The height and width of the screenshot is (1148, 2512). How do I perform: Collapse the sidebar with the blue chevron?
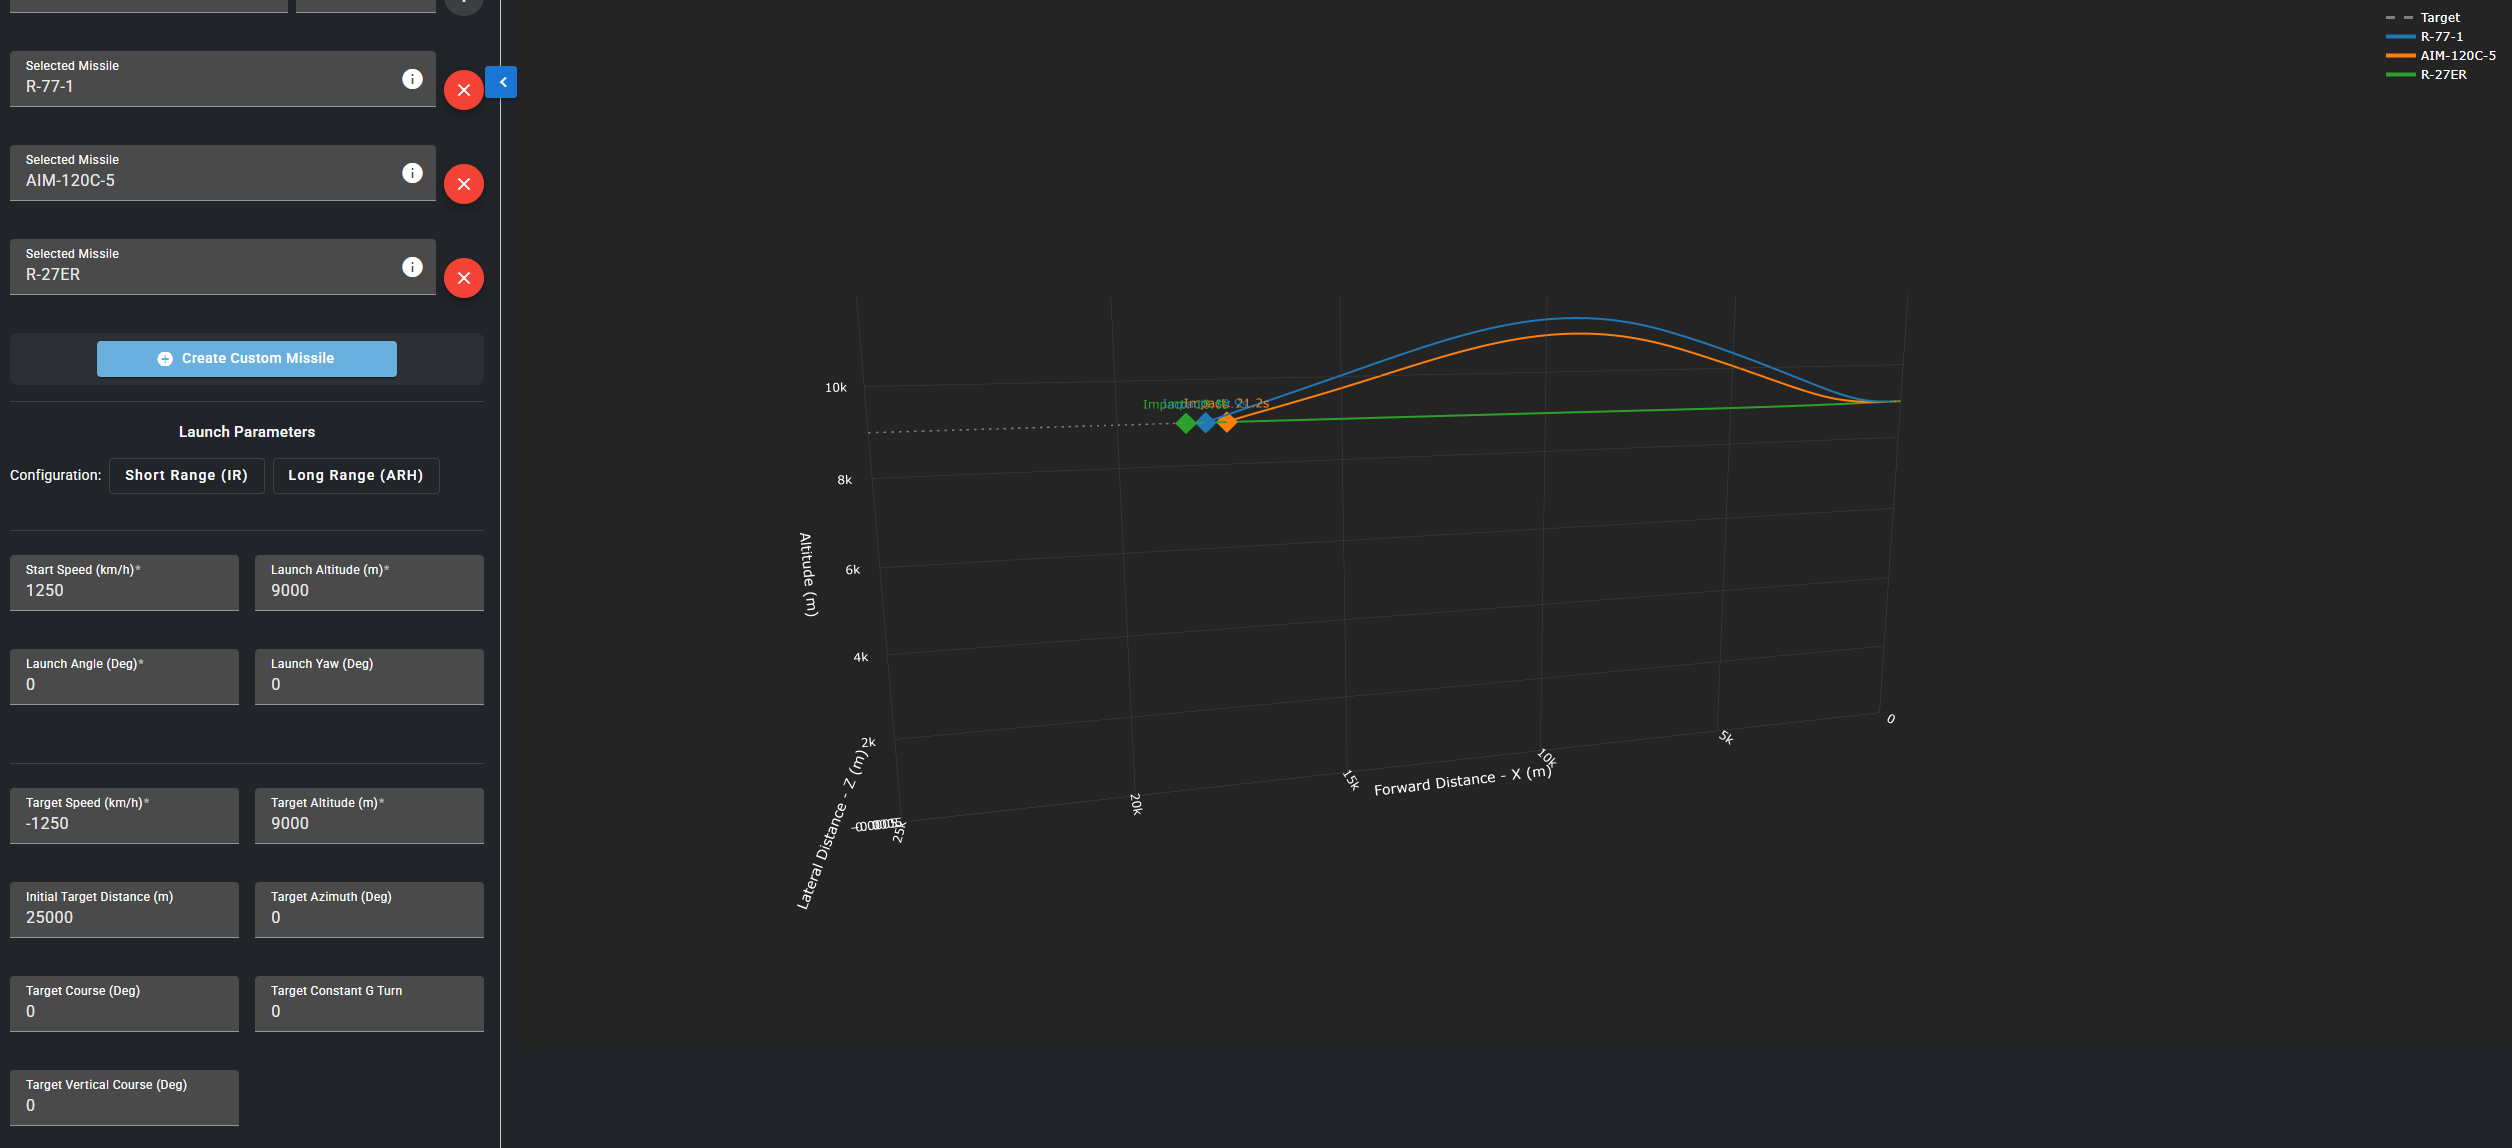(x=502, y=82)
